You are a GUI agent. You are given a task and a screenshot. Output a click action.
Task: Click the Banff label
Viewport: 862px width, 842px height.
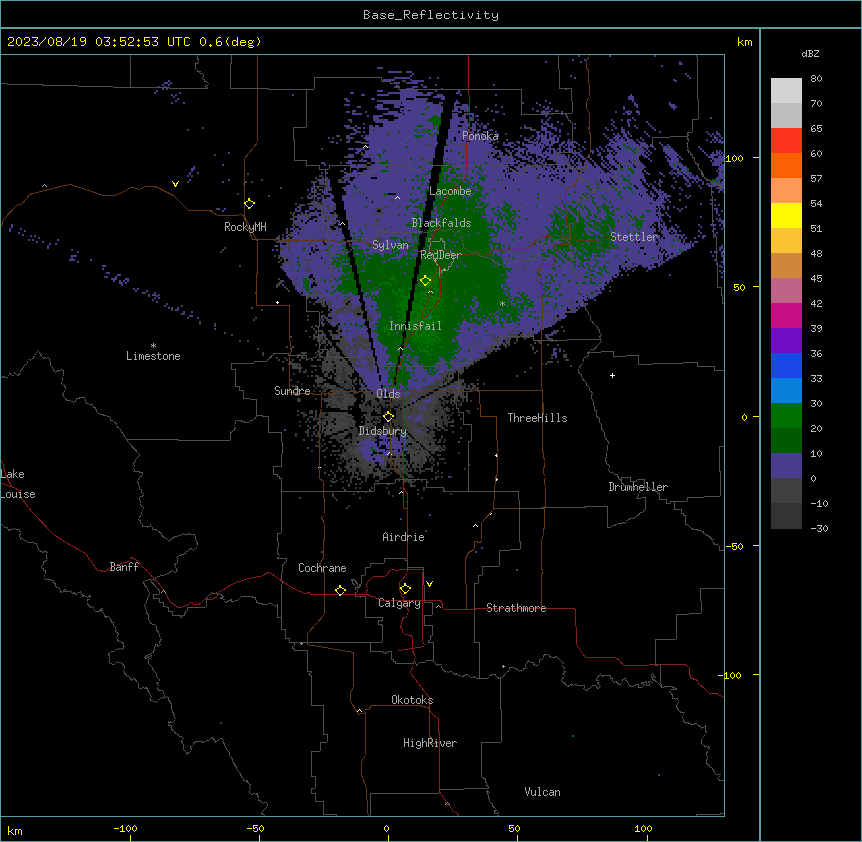click(124, 567)
